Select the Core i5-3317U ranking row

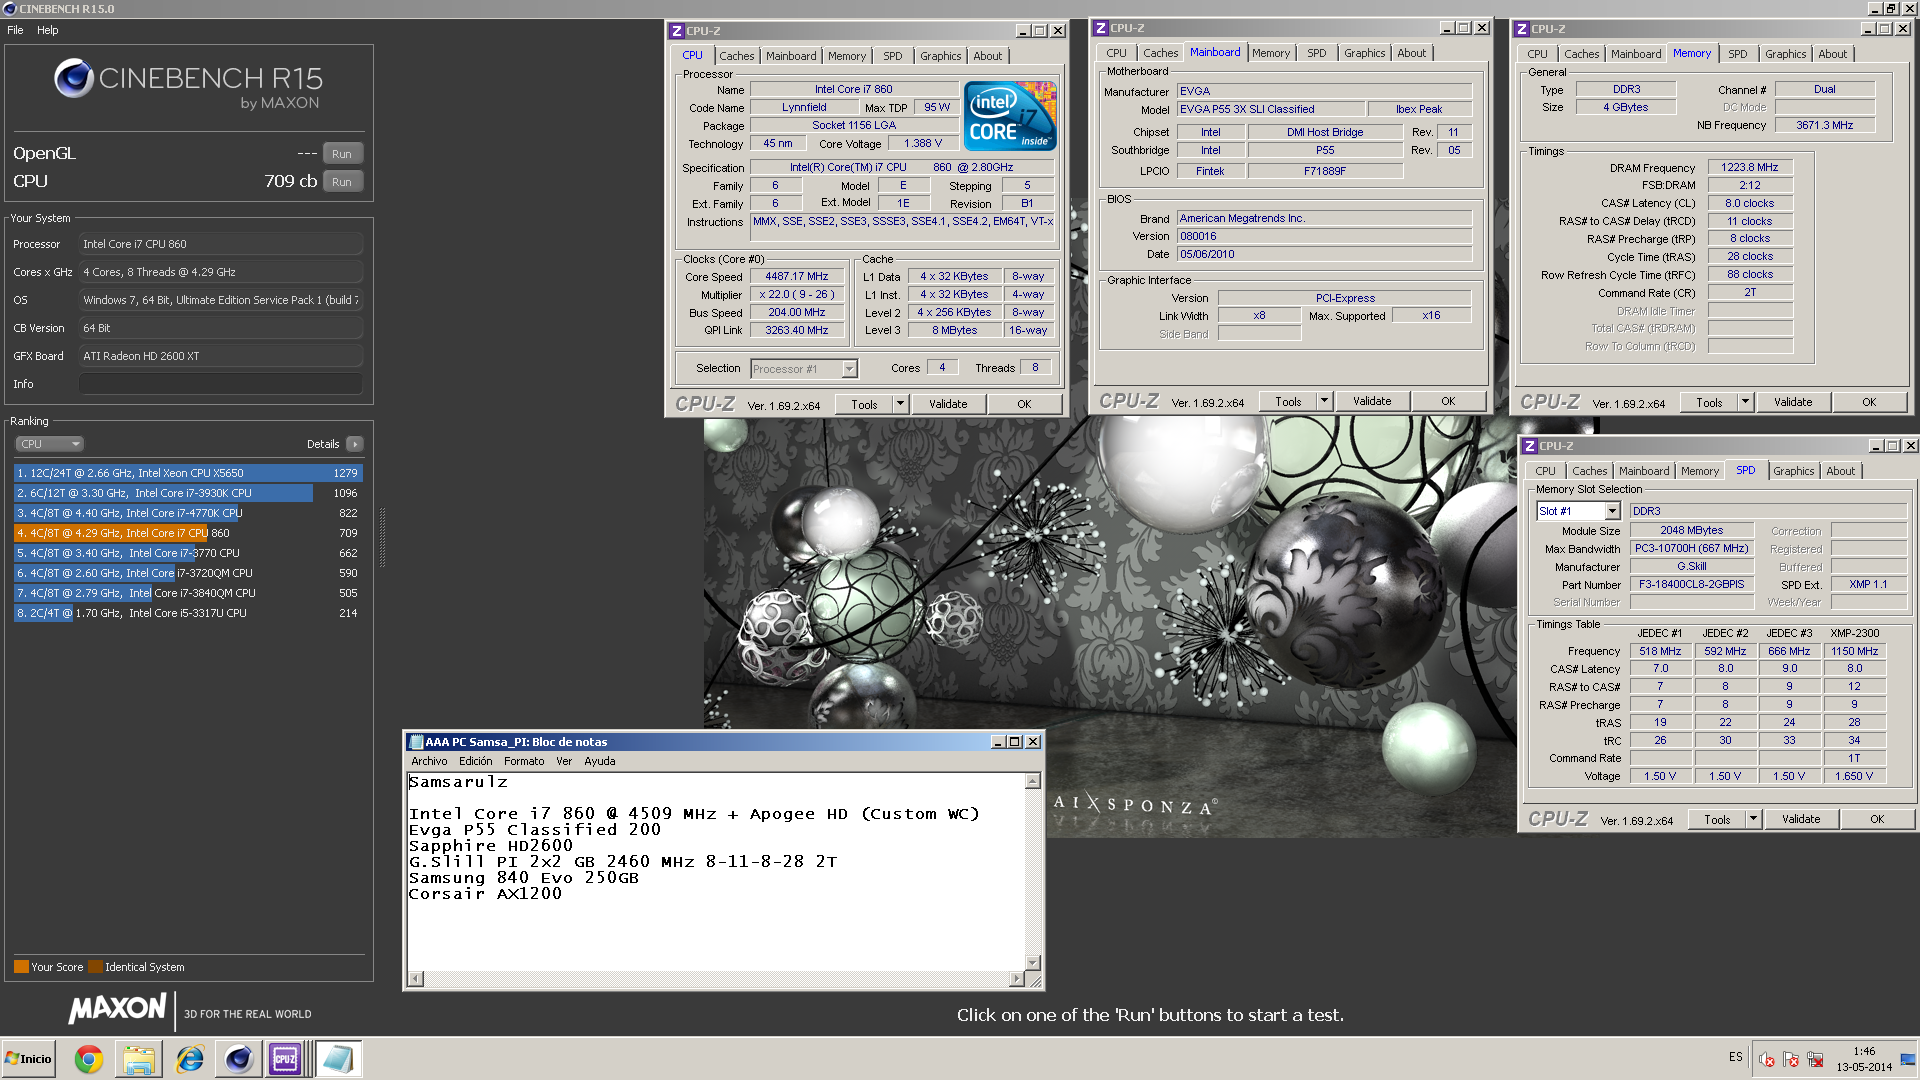pos(188,613)
